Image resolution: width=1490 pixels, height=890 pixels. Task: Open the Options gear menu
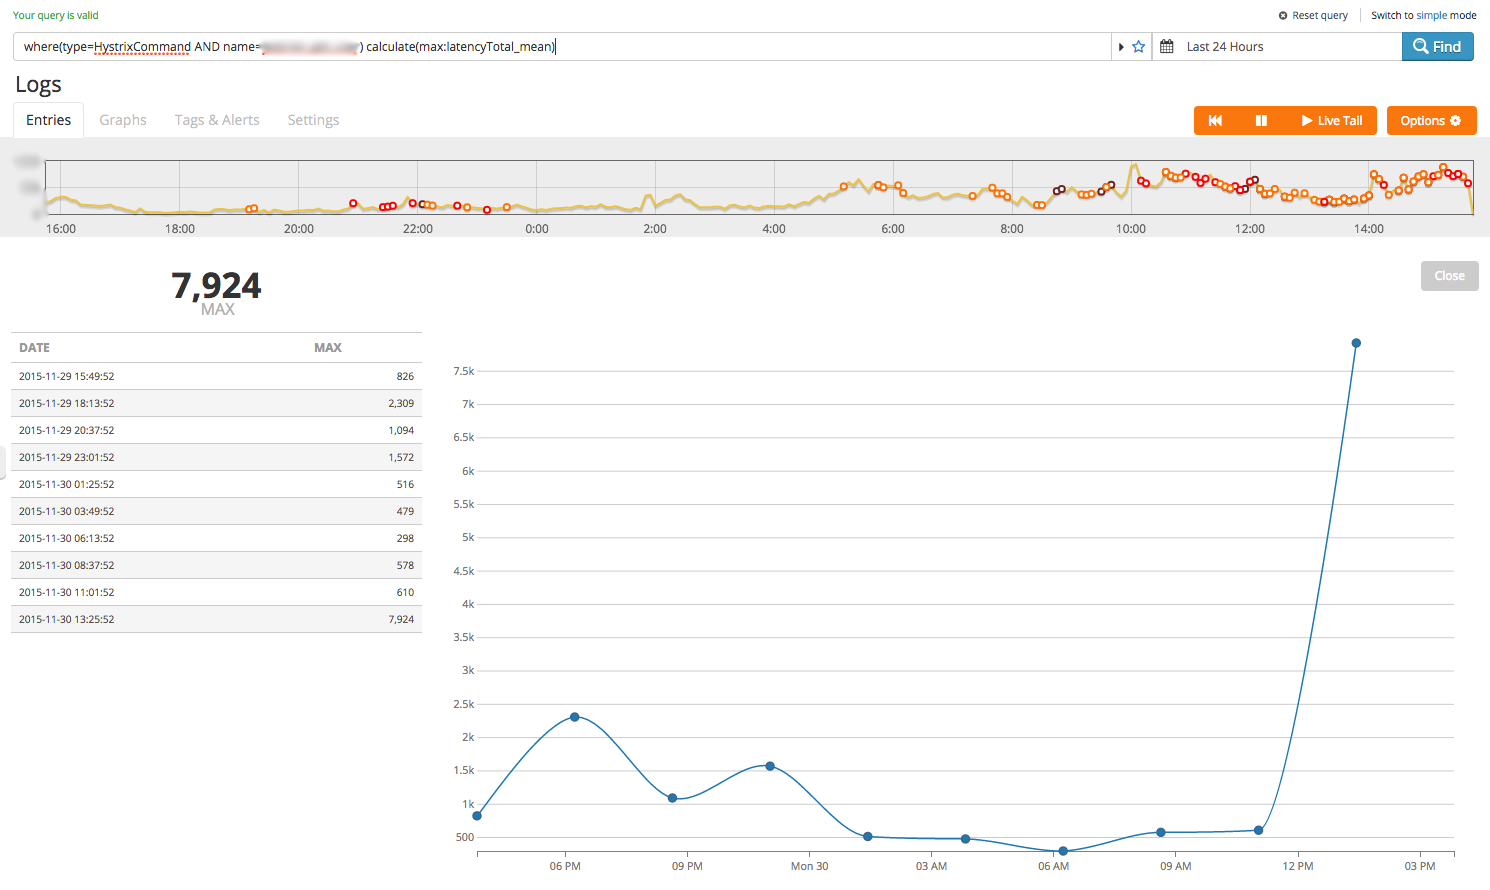pyautogui.click(x=1431, y=121)
